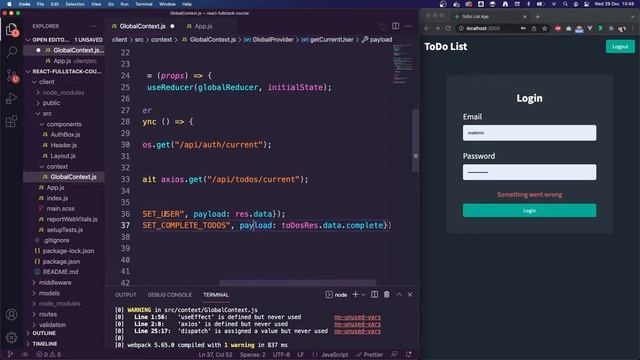The width and height of the screenshot is (640, 360).
Task: Reload the localhost page in browser
Action: (x=448, y=29)
